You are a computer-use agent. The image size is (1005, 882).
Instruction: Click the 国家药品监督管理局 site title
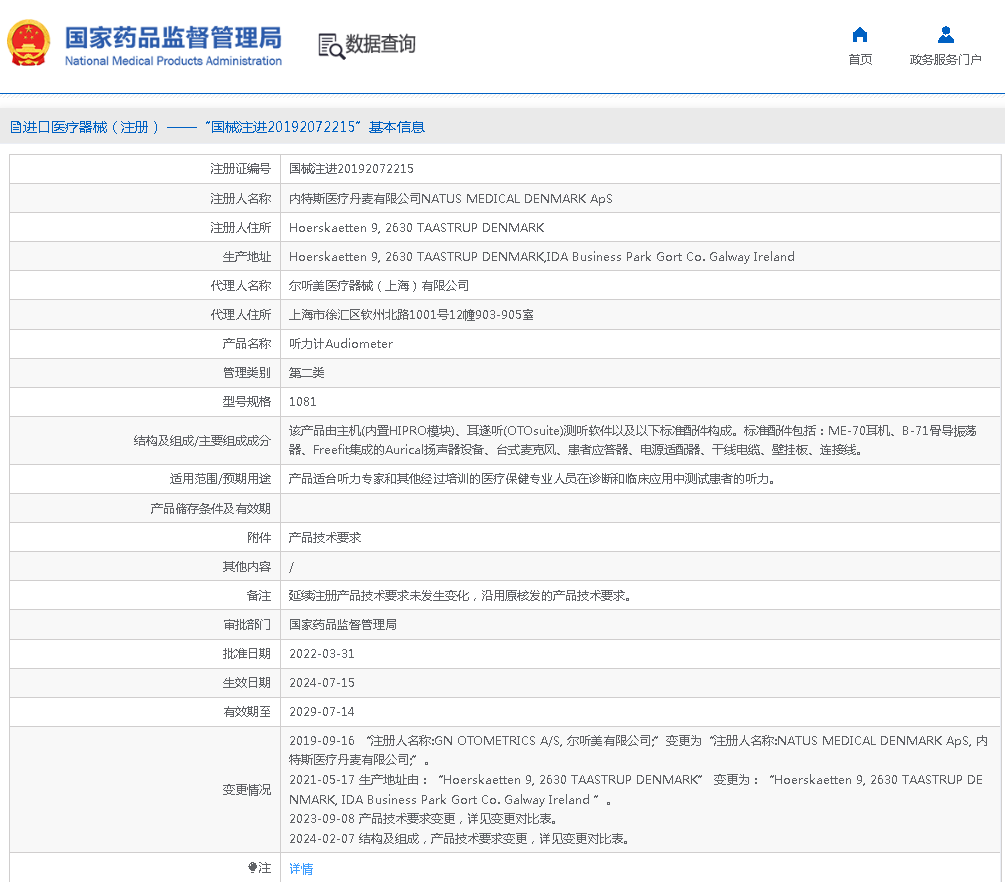pyautogui.click(x=173, y=38)
